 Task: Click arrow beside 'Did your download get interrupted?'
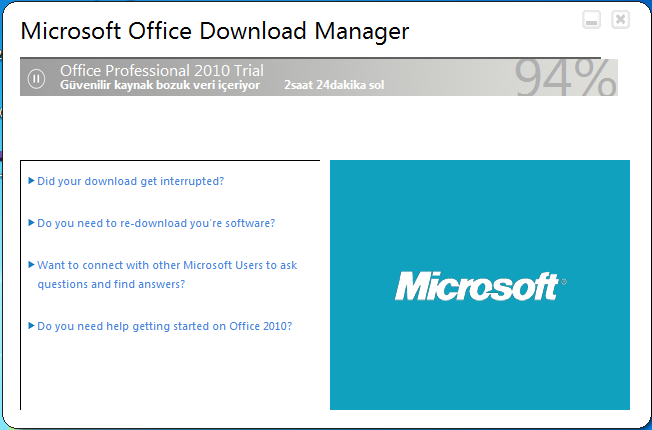tap(32, 181)
